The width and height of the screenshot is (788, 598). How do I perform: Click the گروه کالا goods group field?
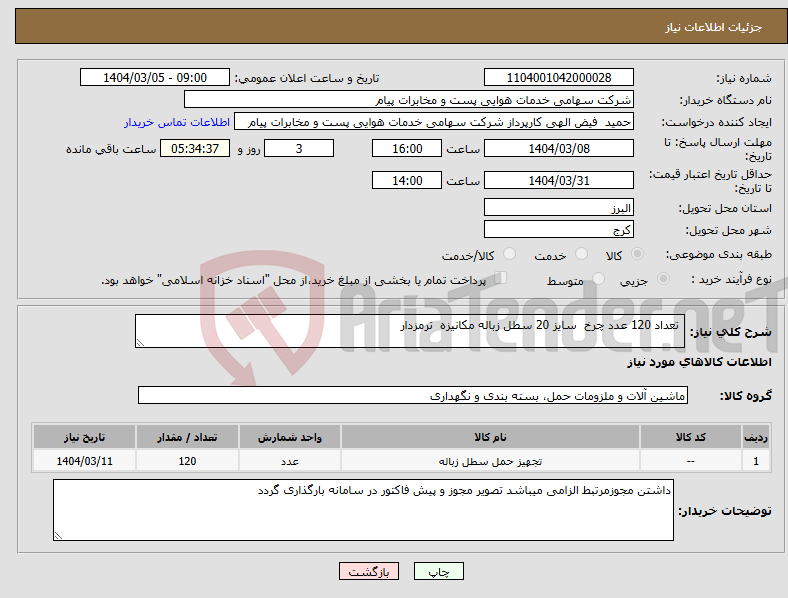(x=413, y=395)
